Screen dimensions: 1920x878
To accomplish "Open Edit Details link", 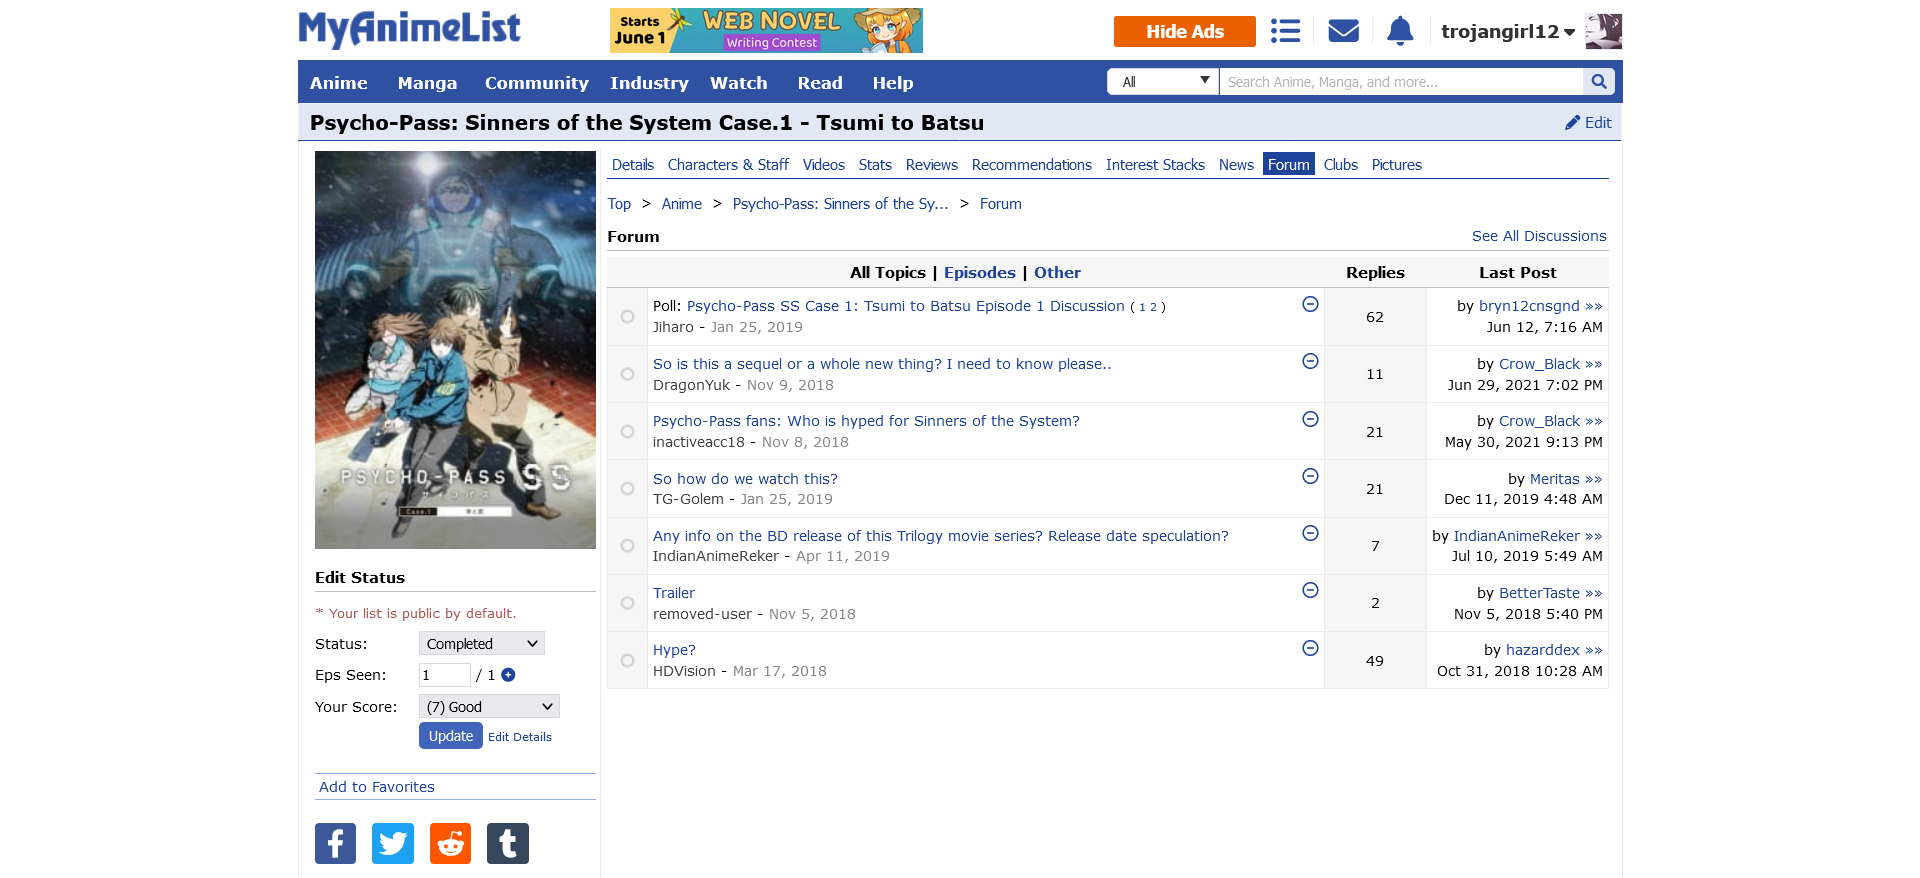I will [x=520, y=737].
